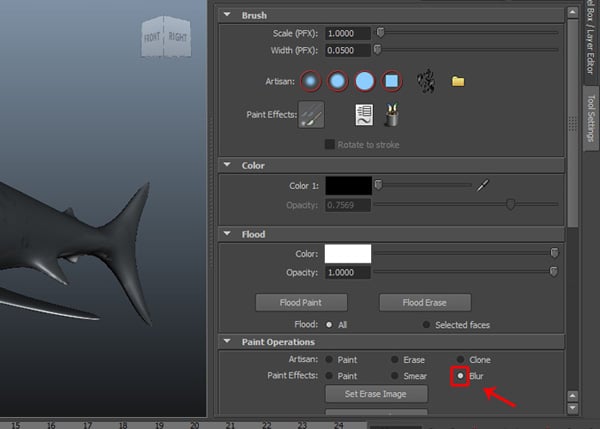The height and width of the screenshot is (429, 600).
Task: Select Paint Effects Blur radio button
Action: coord(460,376)
